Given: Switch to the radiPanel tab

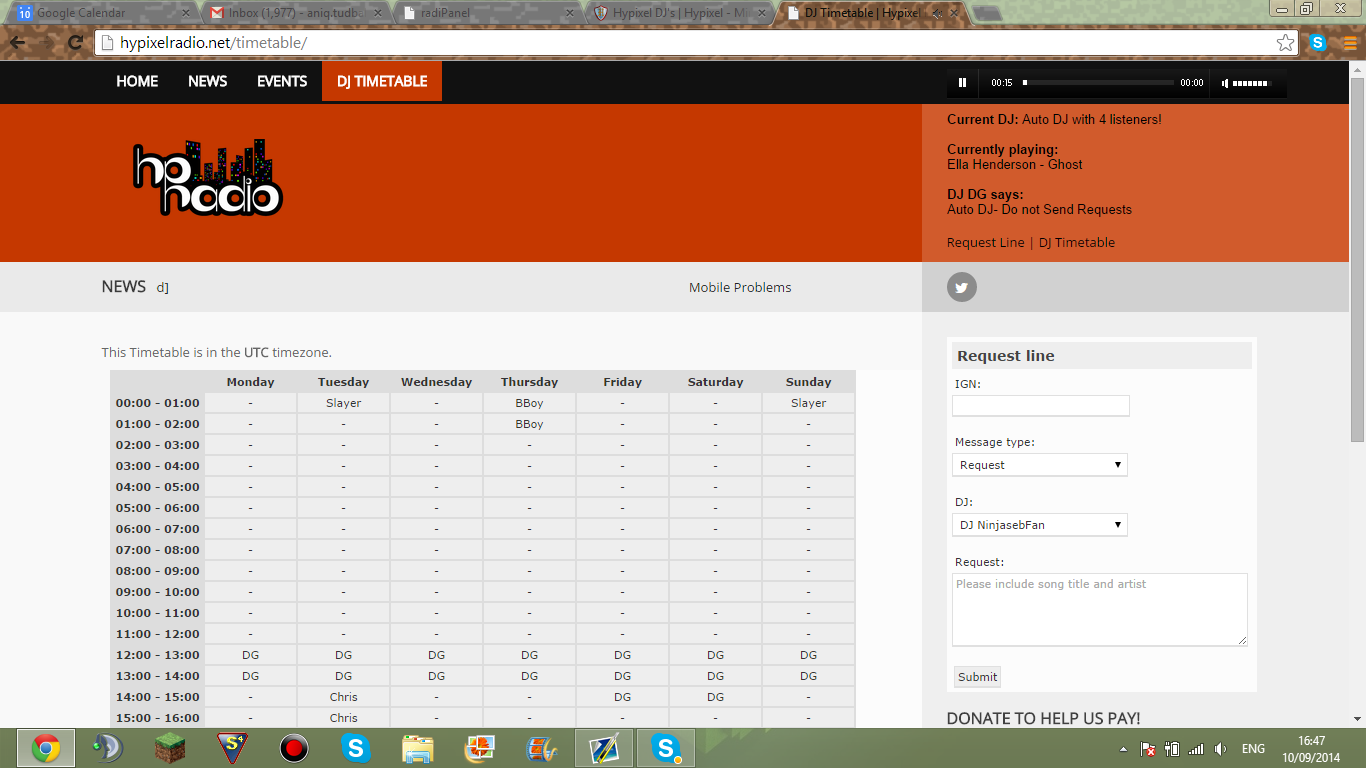Looking at the screenshot, I should pos(486,13).
